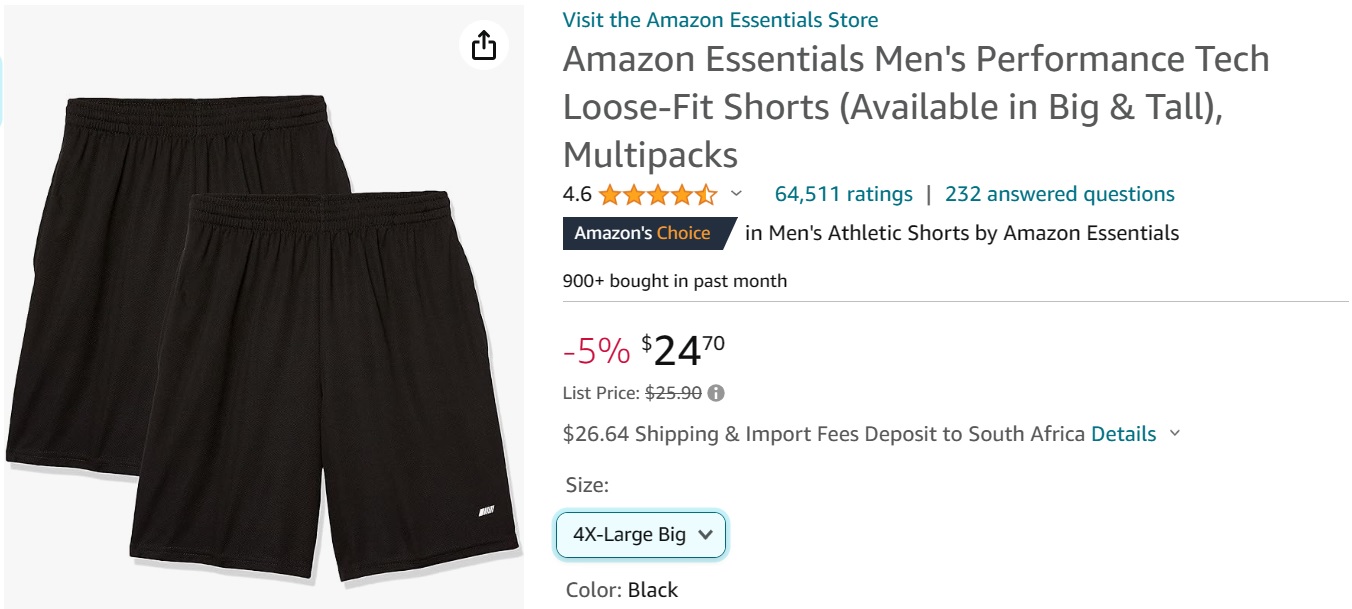Click the 4.6 rating number
Image resolution: width=1352 pixels, height=609 pixels.
point(577,194)
